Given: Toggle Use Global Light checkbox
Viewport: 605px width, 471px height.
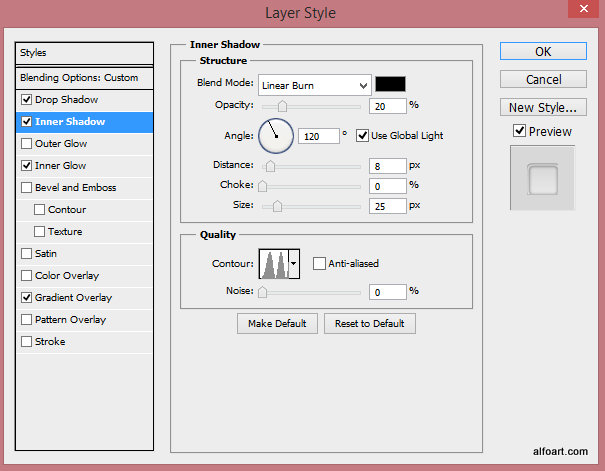Looking at the screenshot, I should (x=362, y=135).
